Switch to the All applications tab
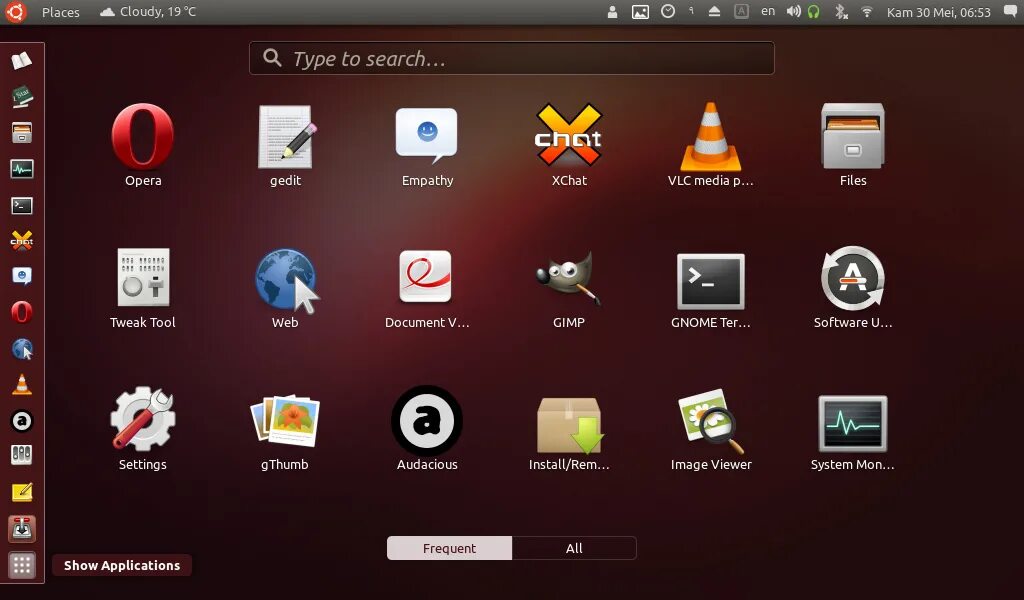Image resolution: width=1024 pixels, height=600 pixels. point(574,548)
